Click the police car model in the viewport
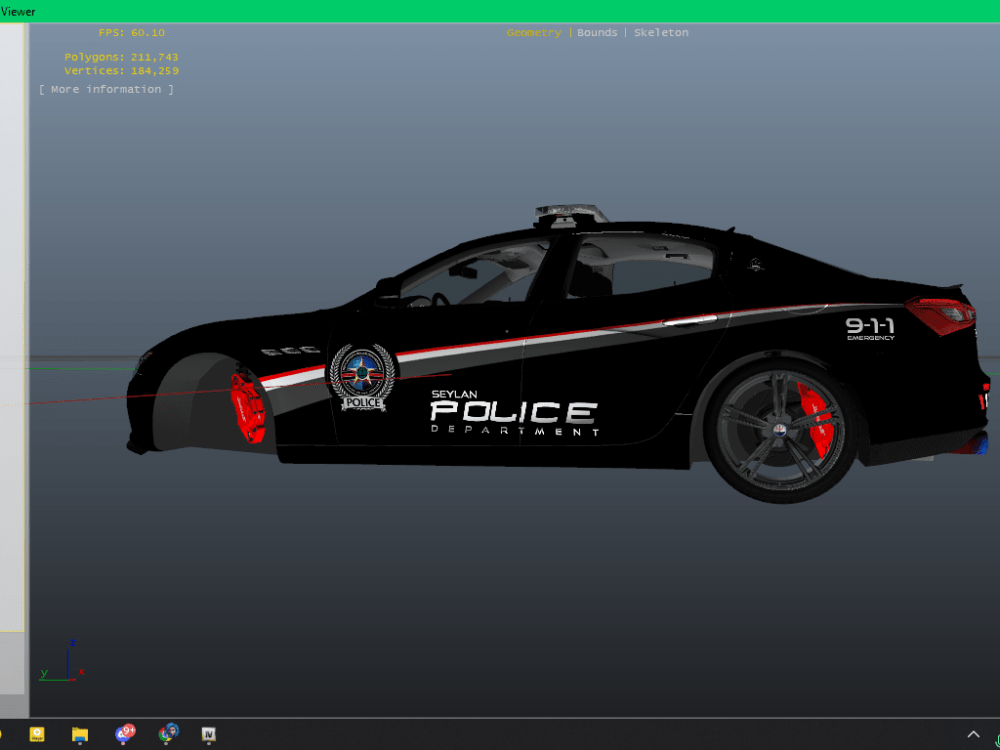The width and height of the screenshot is (1000, 750). (550, 380)
